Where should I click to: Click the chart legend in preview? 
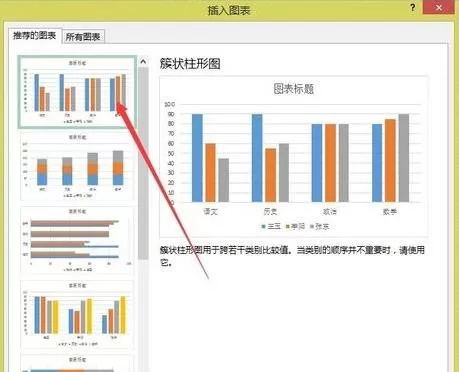(x=295, y=226)
